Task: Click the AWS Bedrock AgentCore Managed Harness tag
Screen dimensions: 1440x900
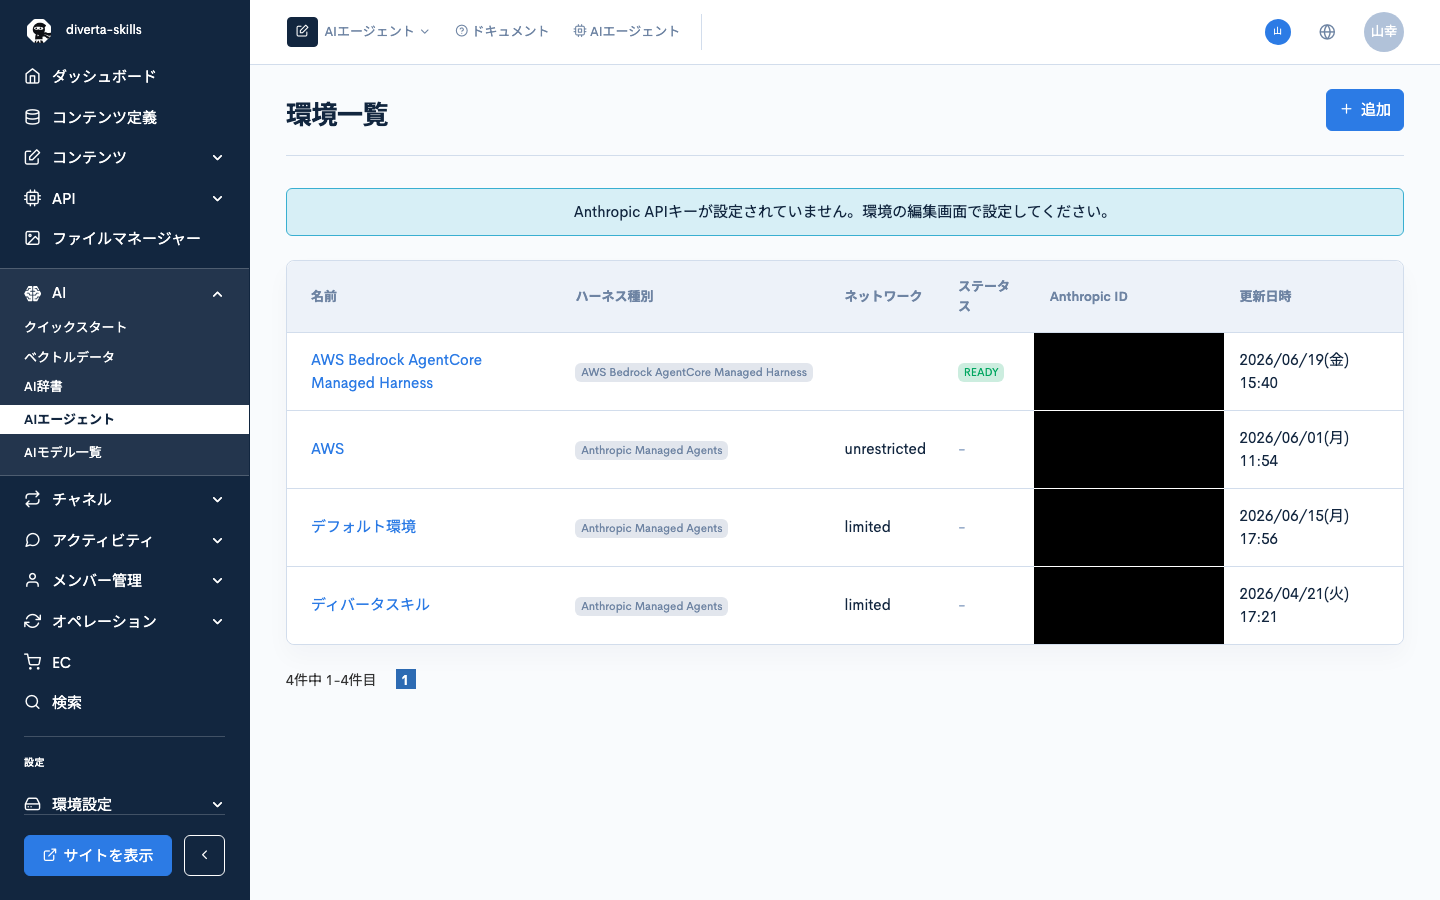Action: click(x=694, y=372)
